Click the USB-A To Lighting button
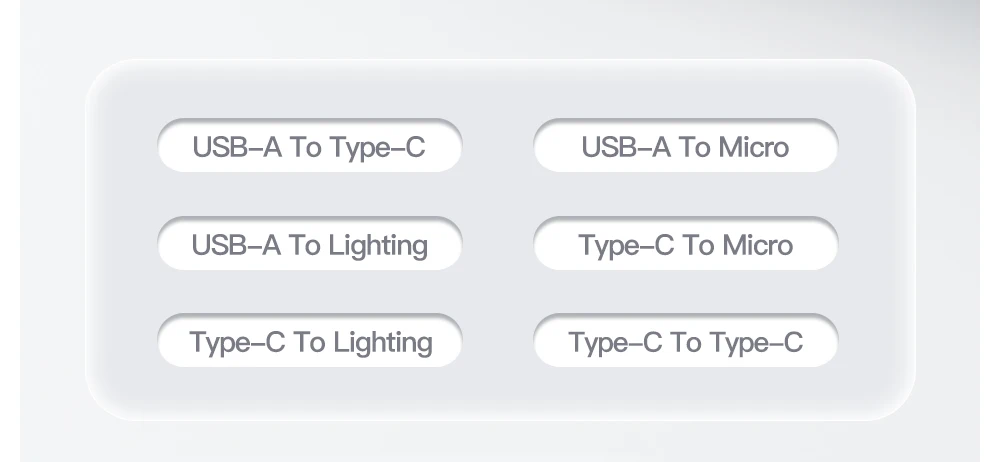The width and height of the screenshot is (1000, 462). 309,245
